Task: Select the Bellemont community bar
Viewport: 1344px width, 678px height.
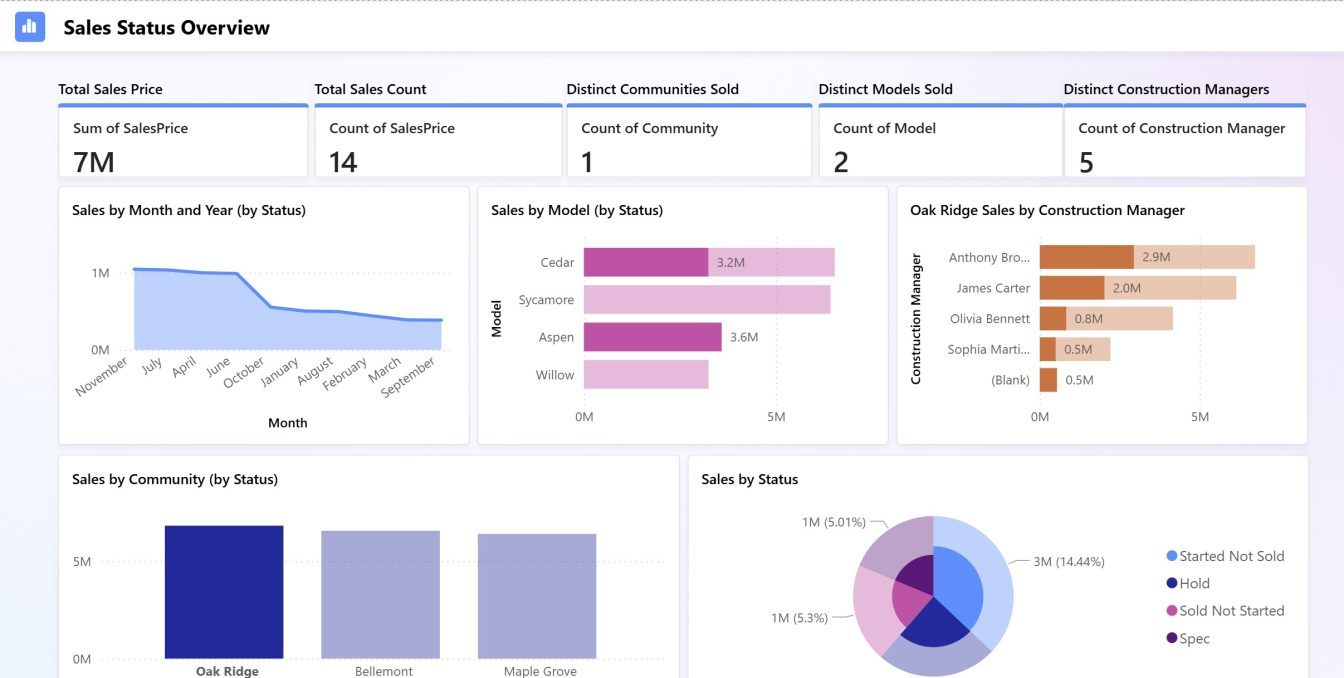Action: [x=380, y=594]
